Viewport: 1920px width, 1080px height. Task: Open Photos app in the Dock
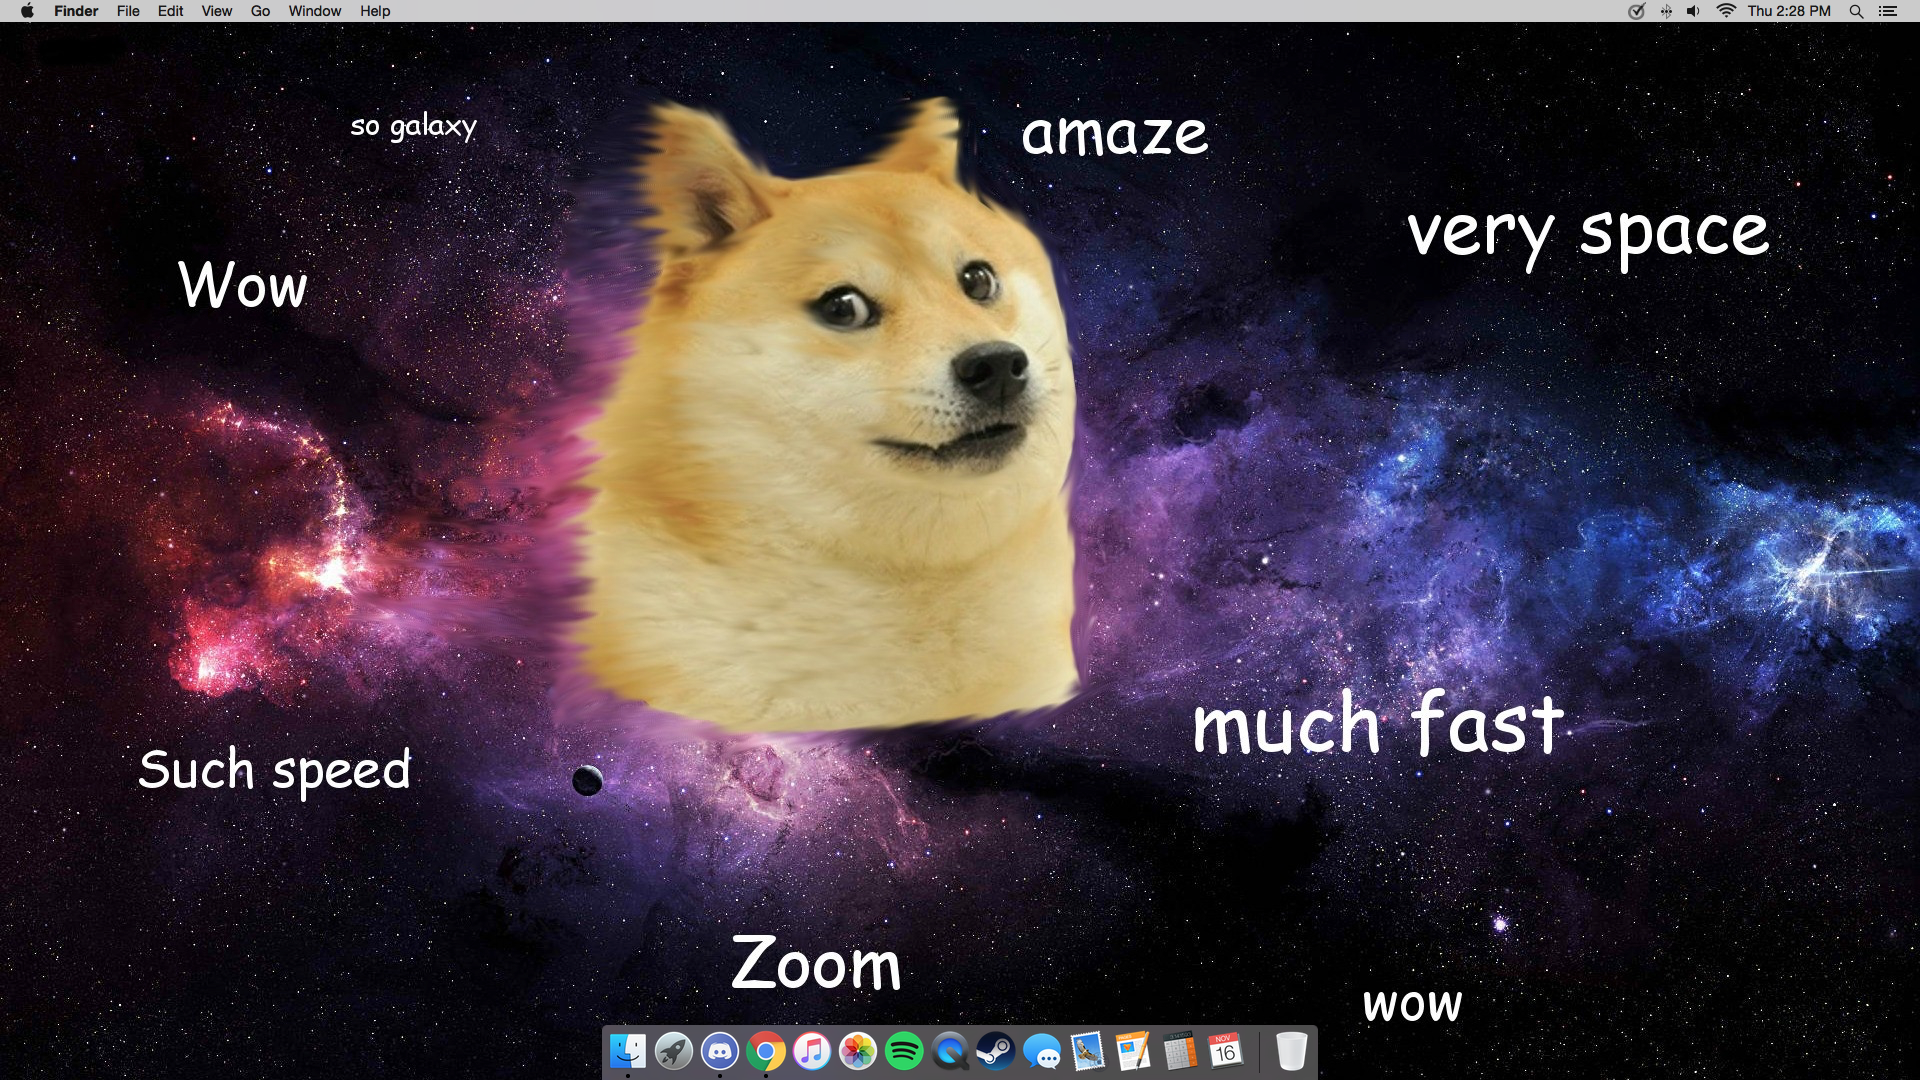click(x=858, y=1051)
